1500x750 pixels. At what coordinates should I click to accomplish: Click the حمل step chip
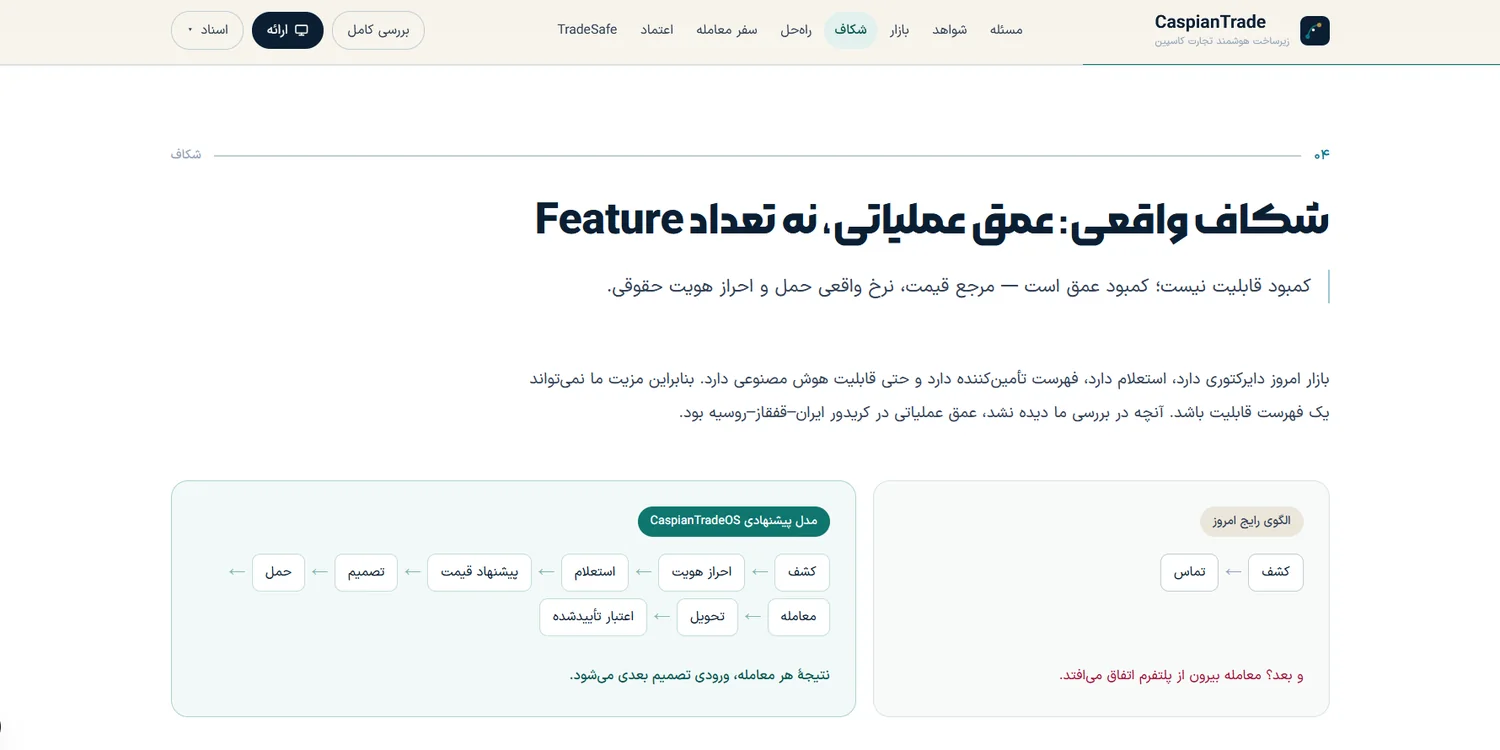278,572
